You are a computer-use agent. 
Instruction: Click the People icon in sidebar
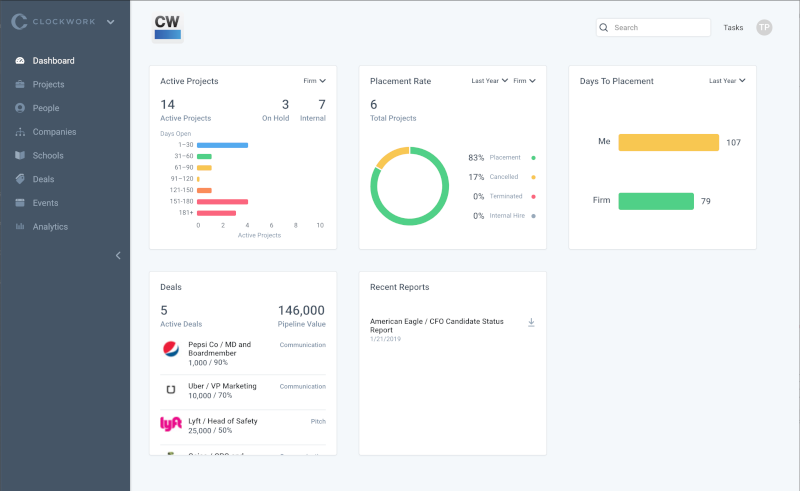(x=20, y=108)
